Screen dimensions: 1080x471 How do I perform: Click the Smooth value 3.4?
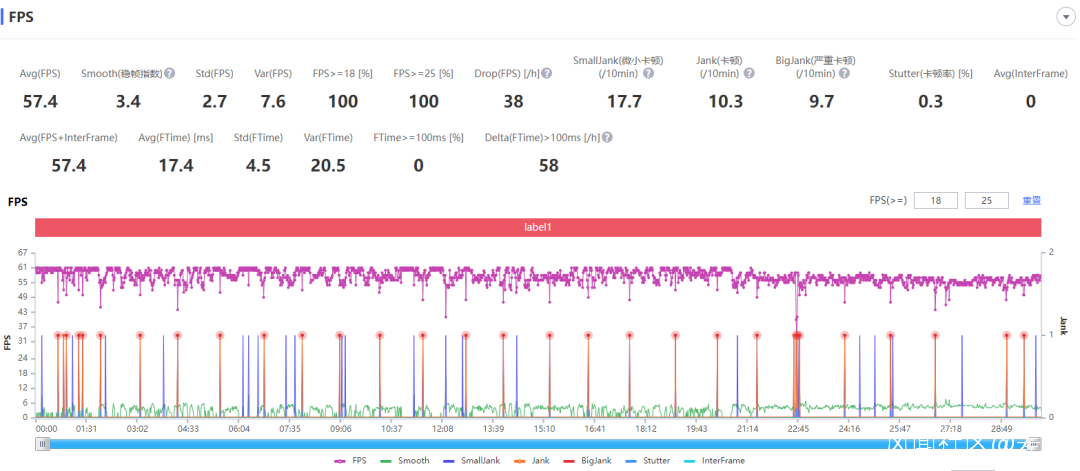[128, 102]
